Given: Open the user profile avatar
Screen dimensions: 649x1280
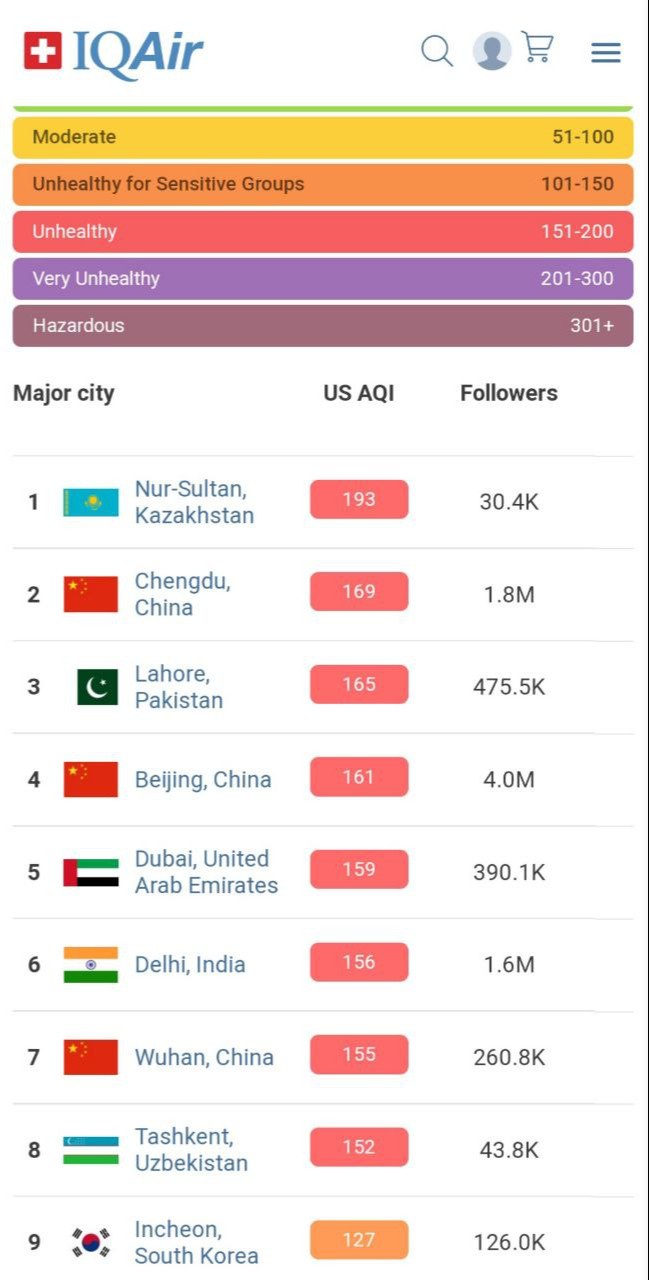Looking at the screenshot, I should point(491,51).
